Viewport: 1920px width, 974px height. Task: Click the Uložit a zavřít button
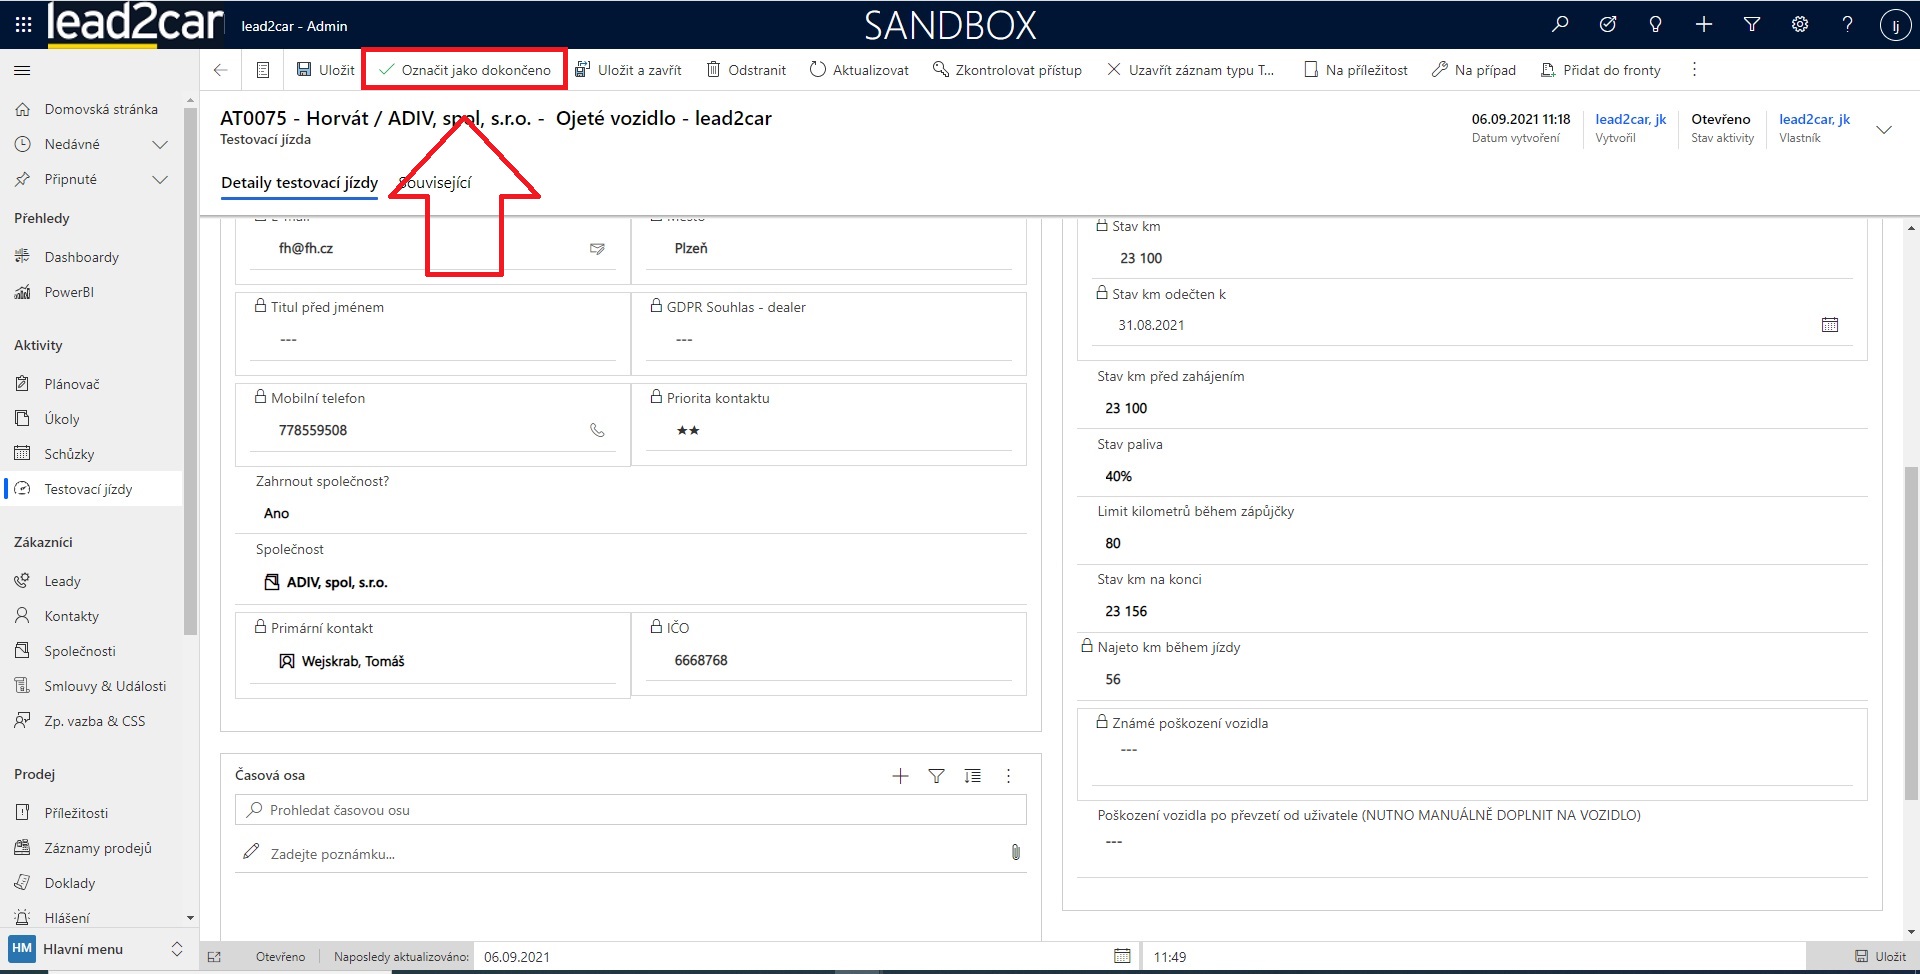[629, 70]
